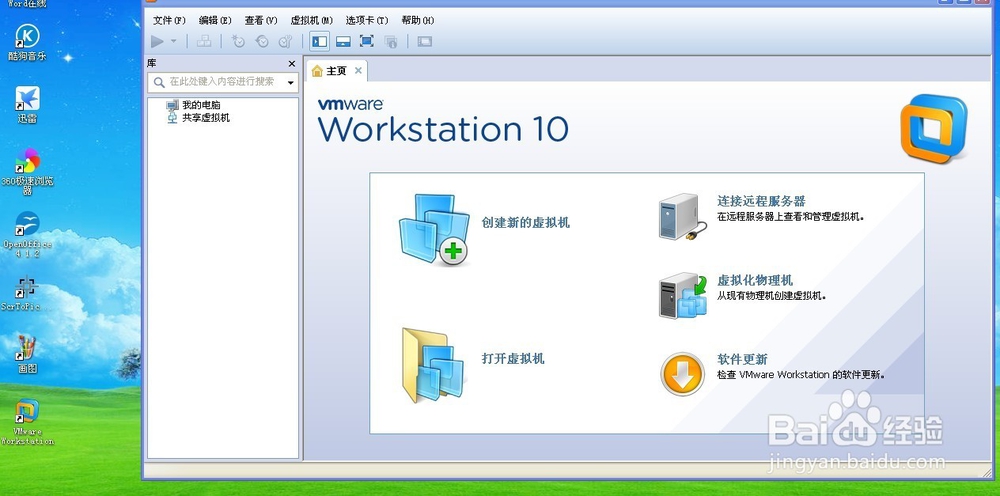The height and width of the screenshot is (496, 1000).
Task: Open the 虚拟机(M) menu
Action: 312,20
